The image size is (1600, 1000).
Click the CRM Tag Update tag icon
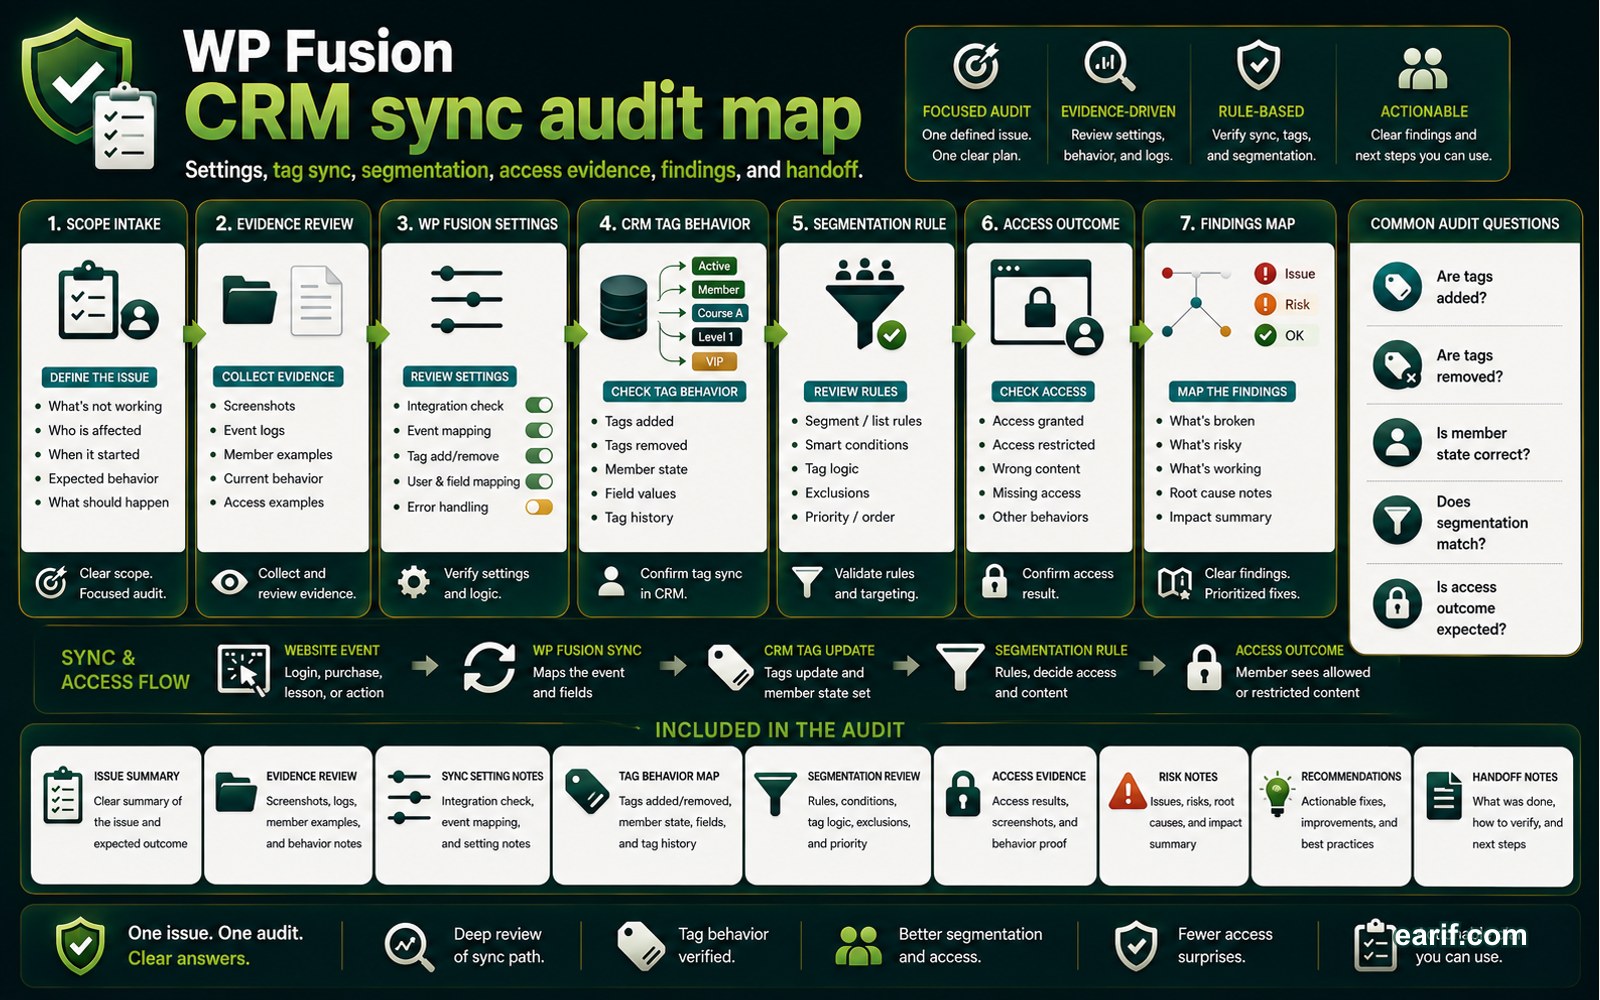coord(730,667)
